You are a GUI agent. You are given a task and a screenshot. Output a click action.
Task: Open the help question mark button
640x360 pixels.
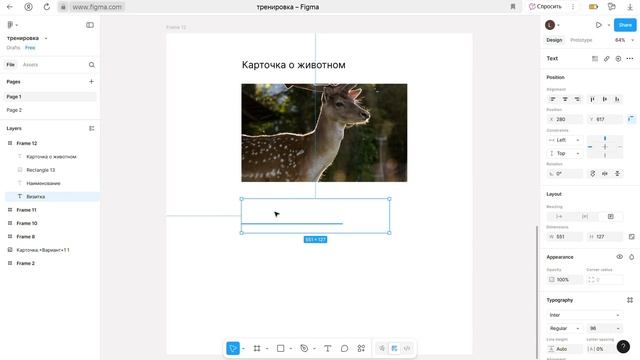coord(623,347)
